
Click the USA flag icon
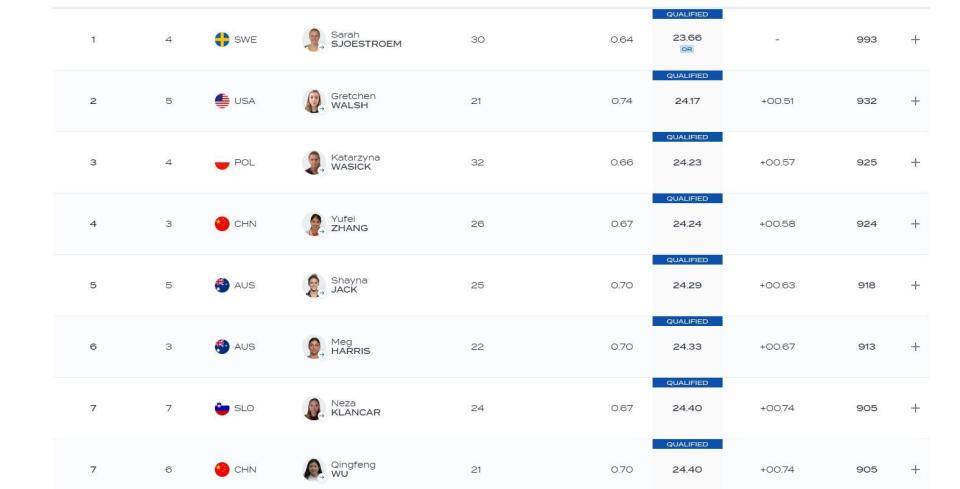[x=222, y=101]
